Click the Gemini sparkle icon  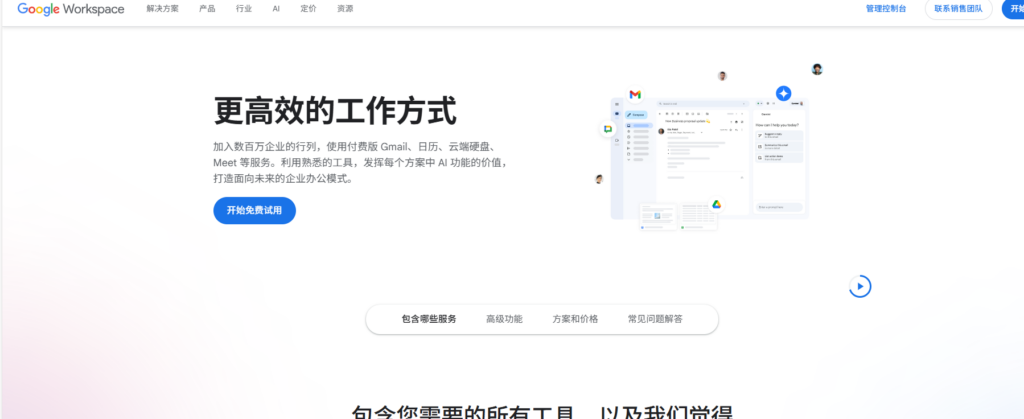coord(783,93)
